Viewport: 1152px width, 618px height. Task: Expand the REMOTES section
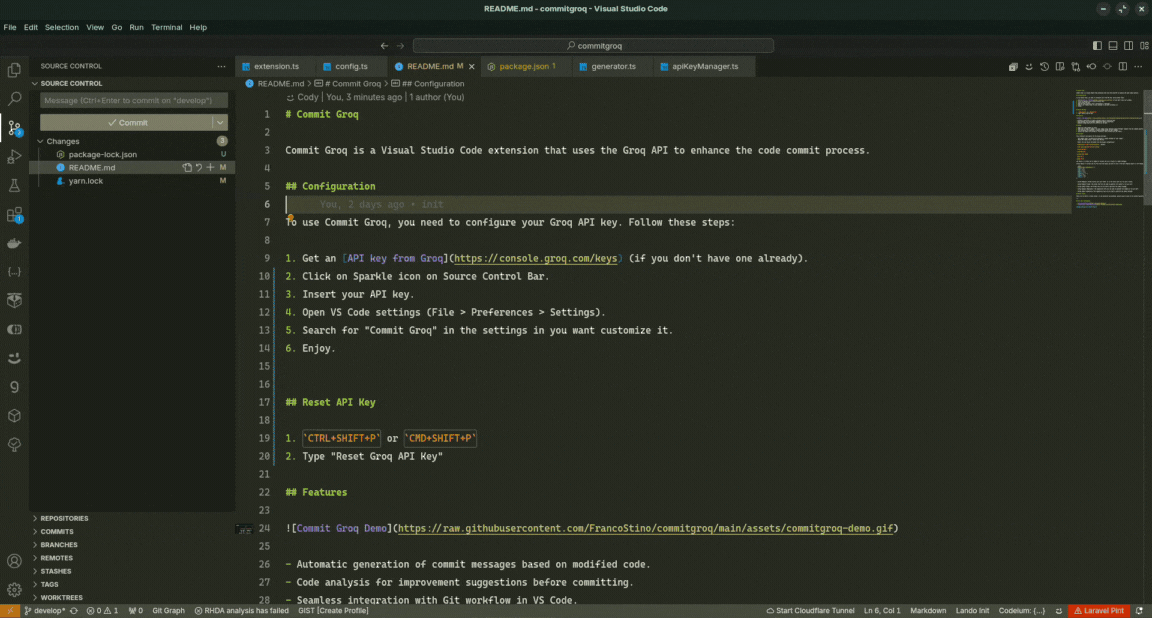pos(57,558)
